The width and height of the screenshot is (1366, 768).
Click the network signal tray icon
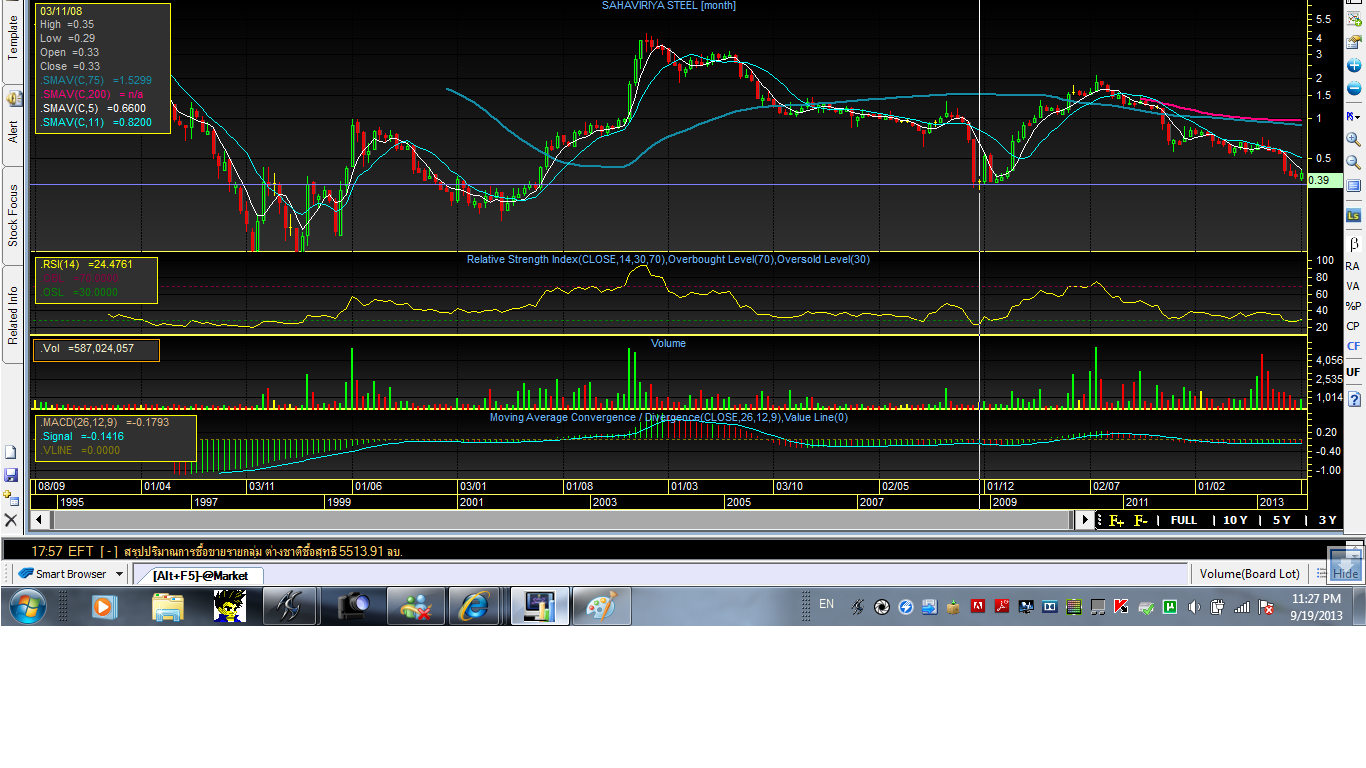1242,606
